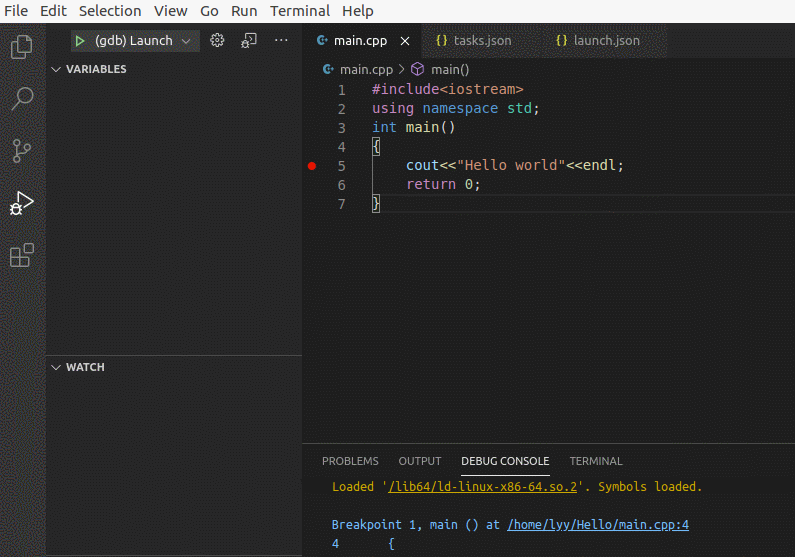The image size is (795, 557).
Task: Switch to the OUTPUT panel tab
Action: 419,461
